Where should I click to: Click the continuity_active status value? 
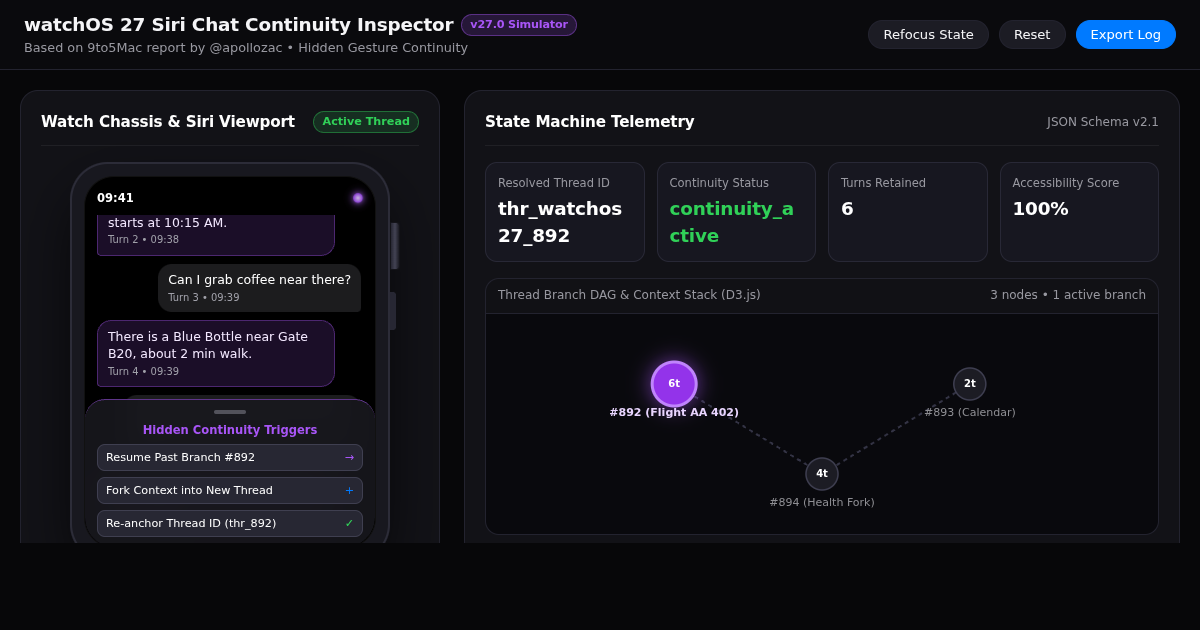pos(732,222)
